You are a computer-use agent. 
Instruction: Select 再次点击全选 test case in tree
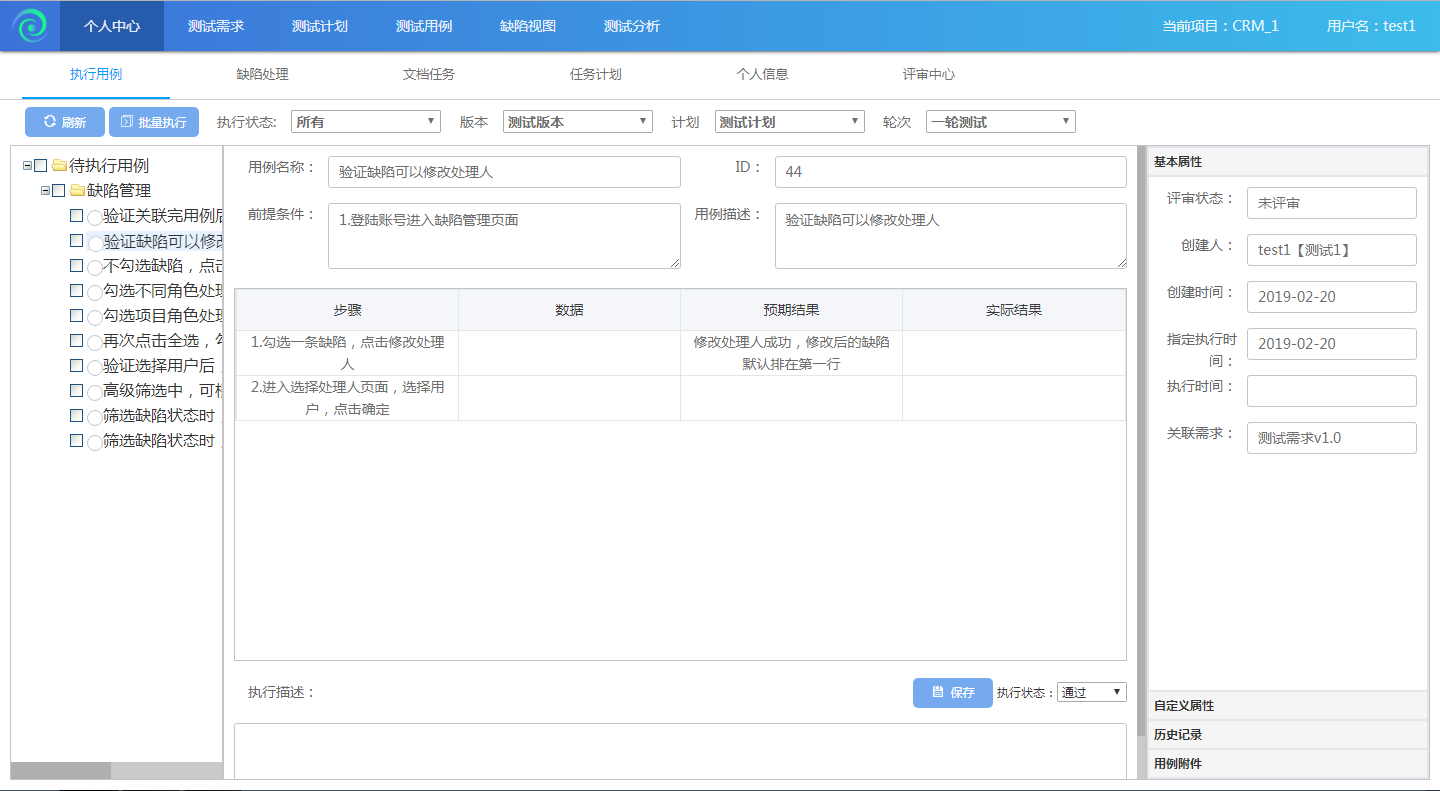(x=162, y=341)
